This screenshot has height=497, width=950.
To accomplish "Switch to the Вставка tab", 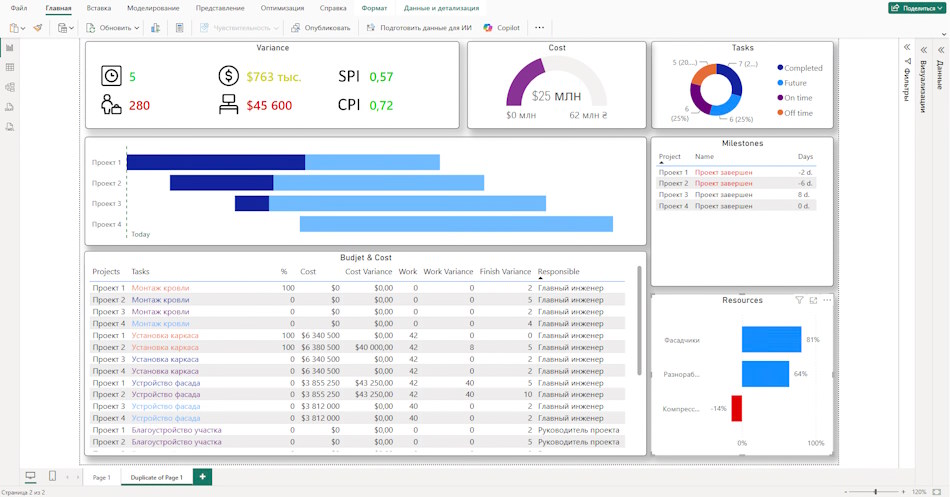I will 99,8.
